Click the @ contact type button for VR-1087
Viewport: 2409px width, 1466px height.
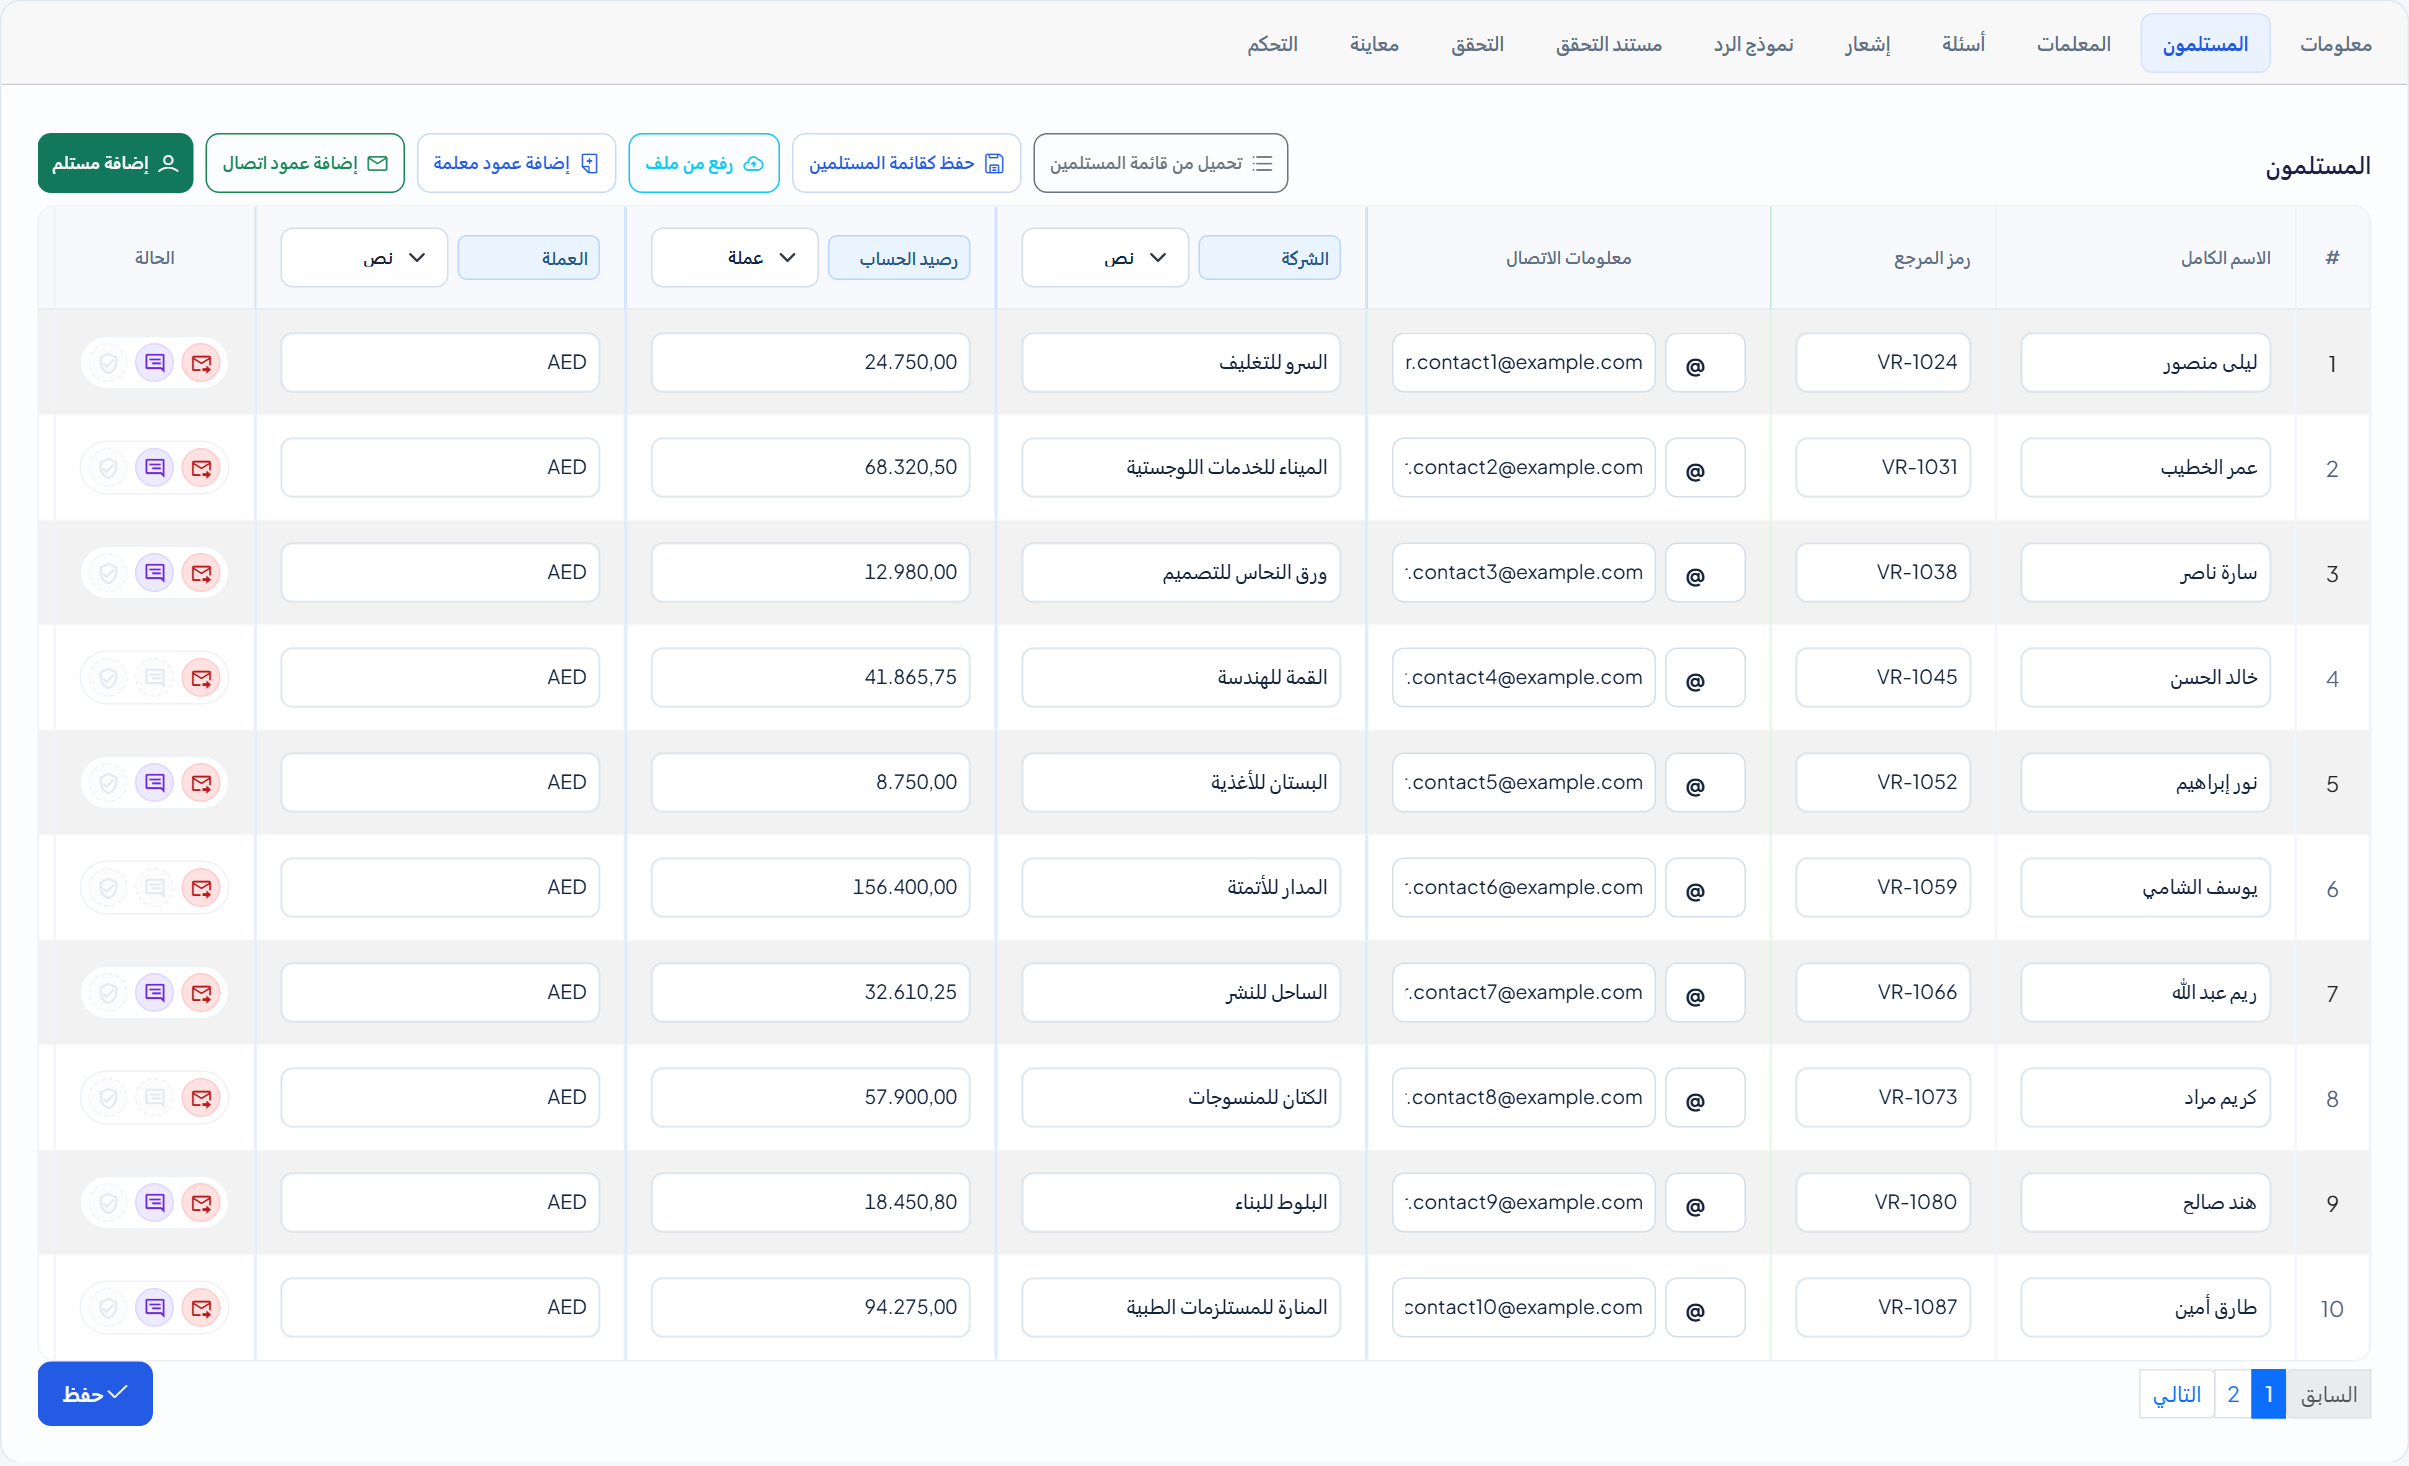[x=1705, y=1308]
